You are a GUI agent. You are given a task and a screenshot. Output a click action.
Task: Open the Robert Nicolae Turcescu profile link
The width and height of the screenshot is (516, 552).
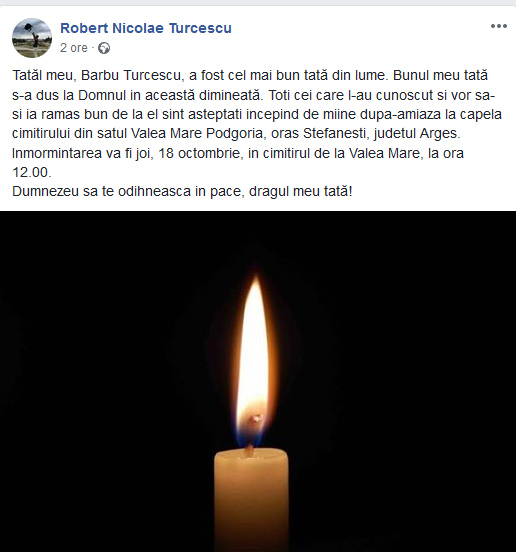tap(146, 28)
